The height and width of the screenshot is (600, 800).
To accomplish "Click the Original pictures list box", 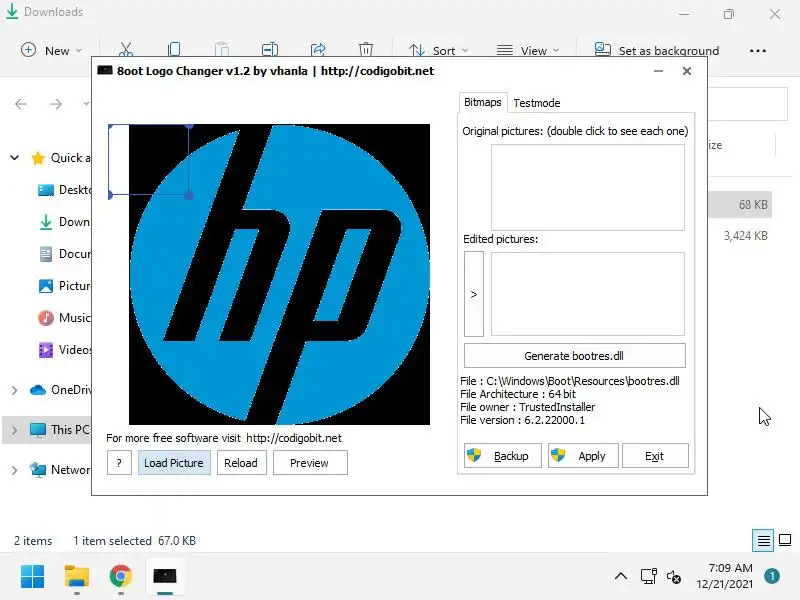I will pyautogui.click(x=588, y=187).
